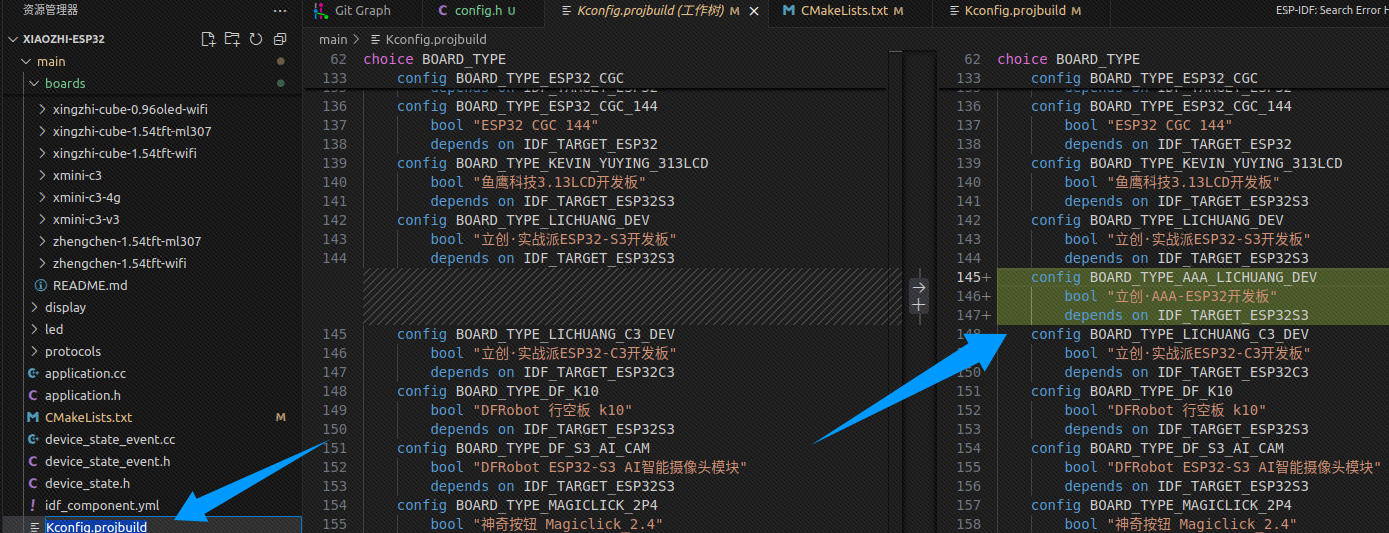The width and height of the screenshot is (1389, 533).
Task: Click line number 147+ in right pane
Action: tap(974, 315)
